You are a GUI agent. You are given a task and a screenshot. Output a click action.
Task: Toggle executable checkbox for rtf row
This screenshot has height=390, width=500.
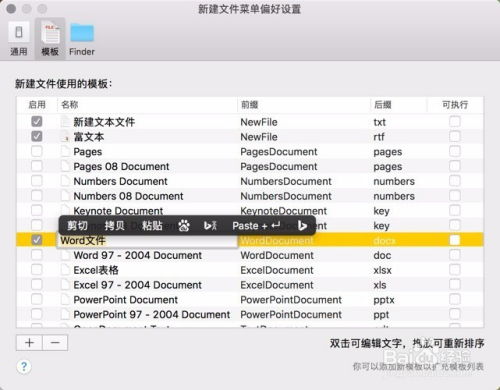click(455, 136)
